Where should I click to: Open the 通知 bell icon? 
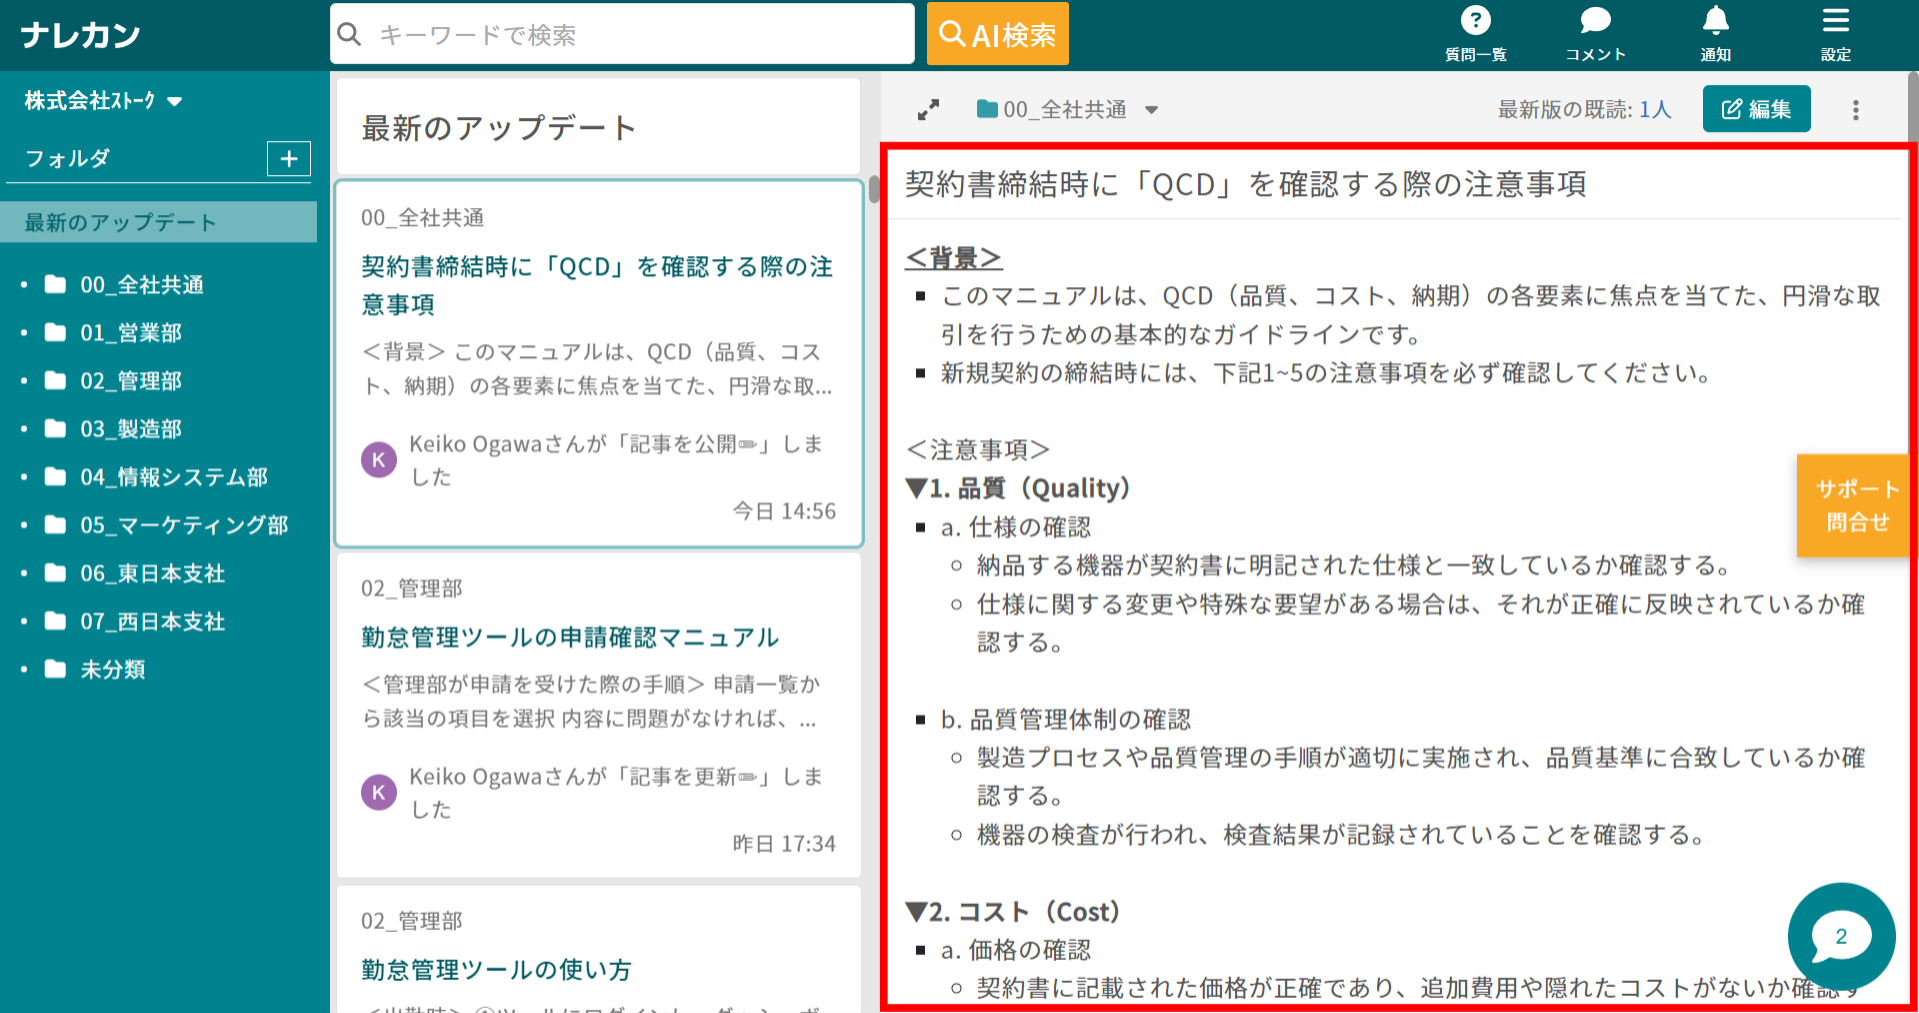tap(1716, 21)
